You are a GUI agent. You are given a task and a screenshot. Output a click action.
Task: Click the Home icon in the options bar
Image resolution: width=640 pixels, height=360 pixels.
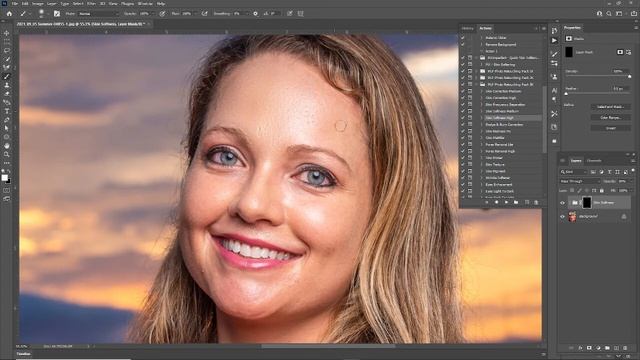click(x=9, y=13)
